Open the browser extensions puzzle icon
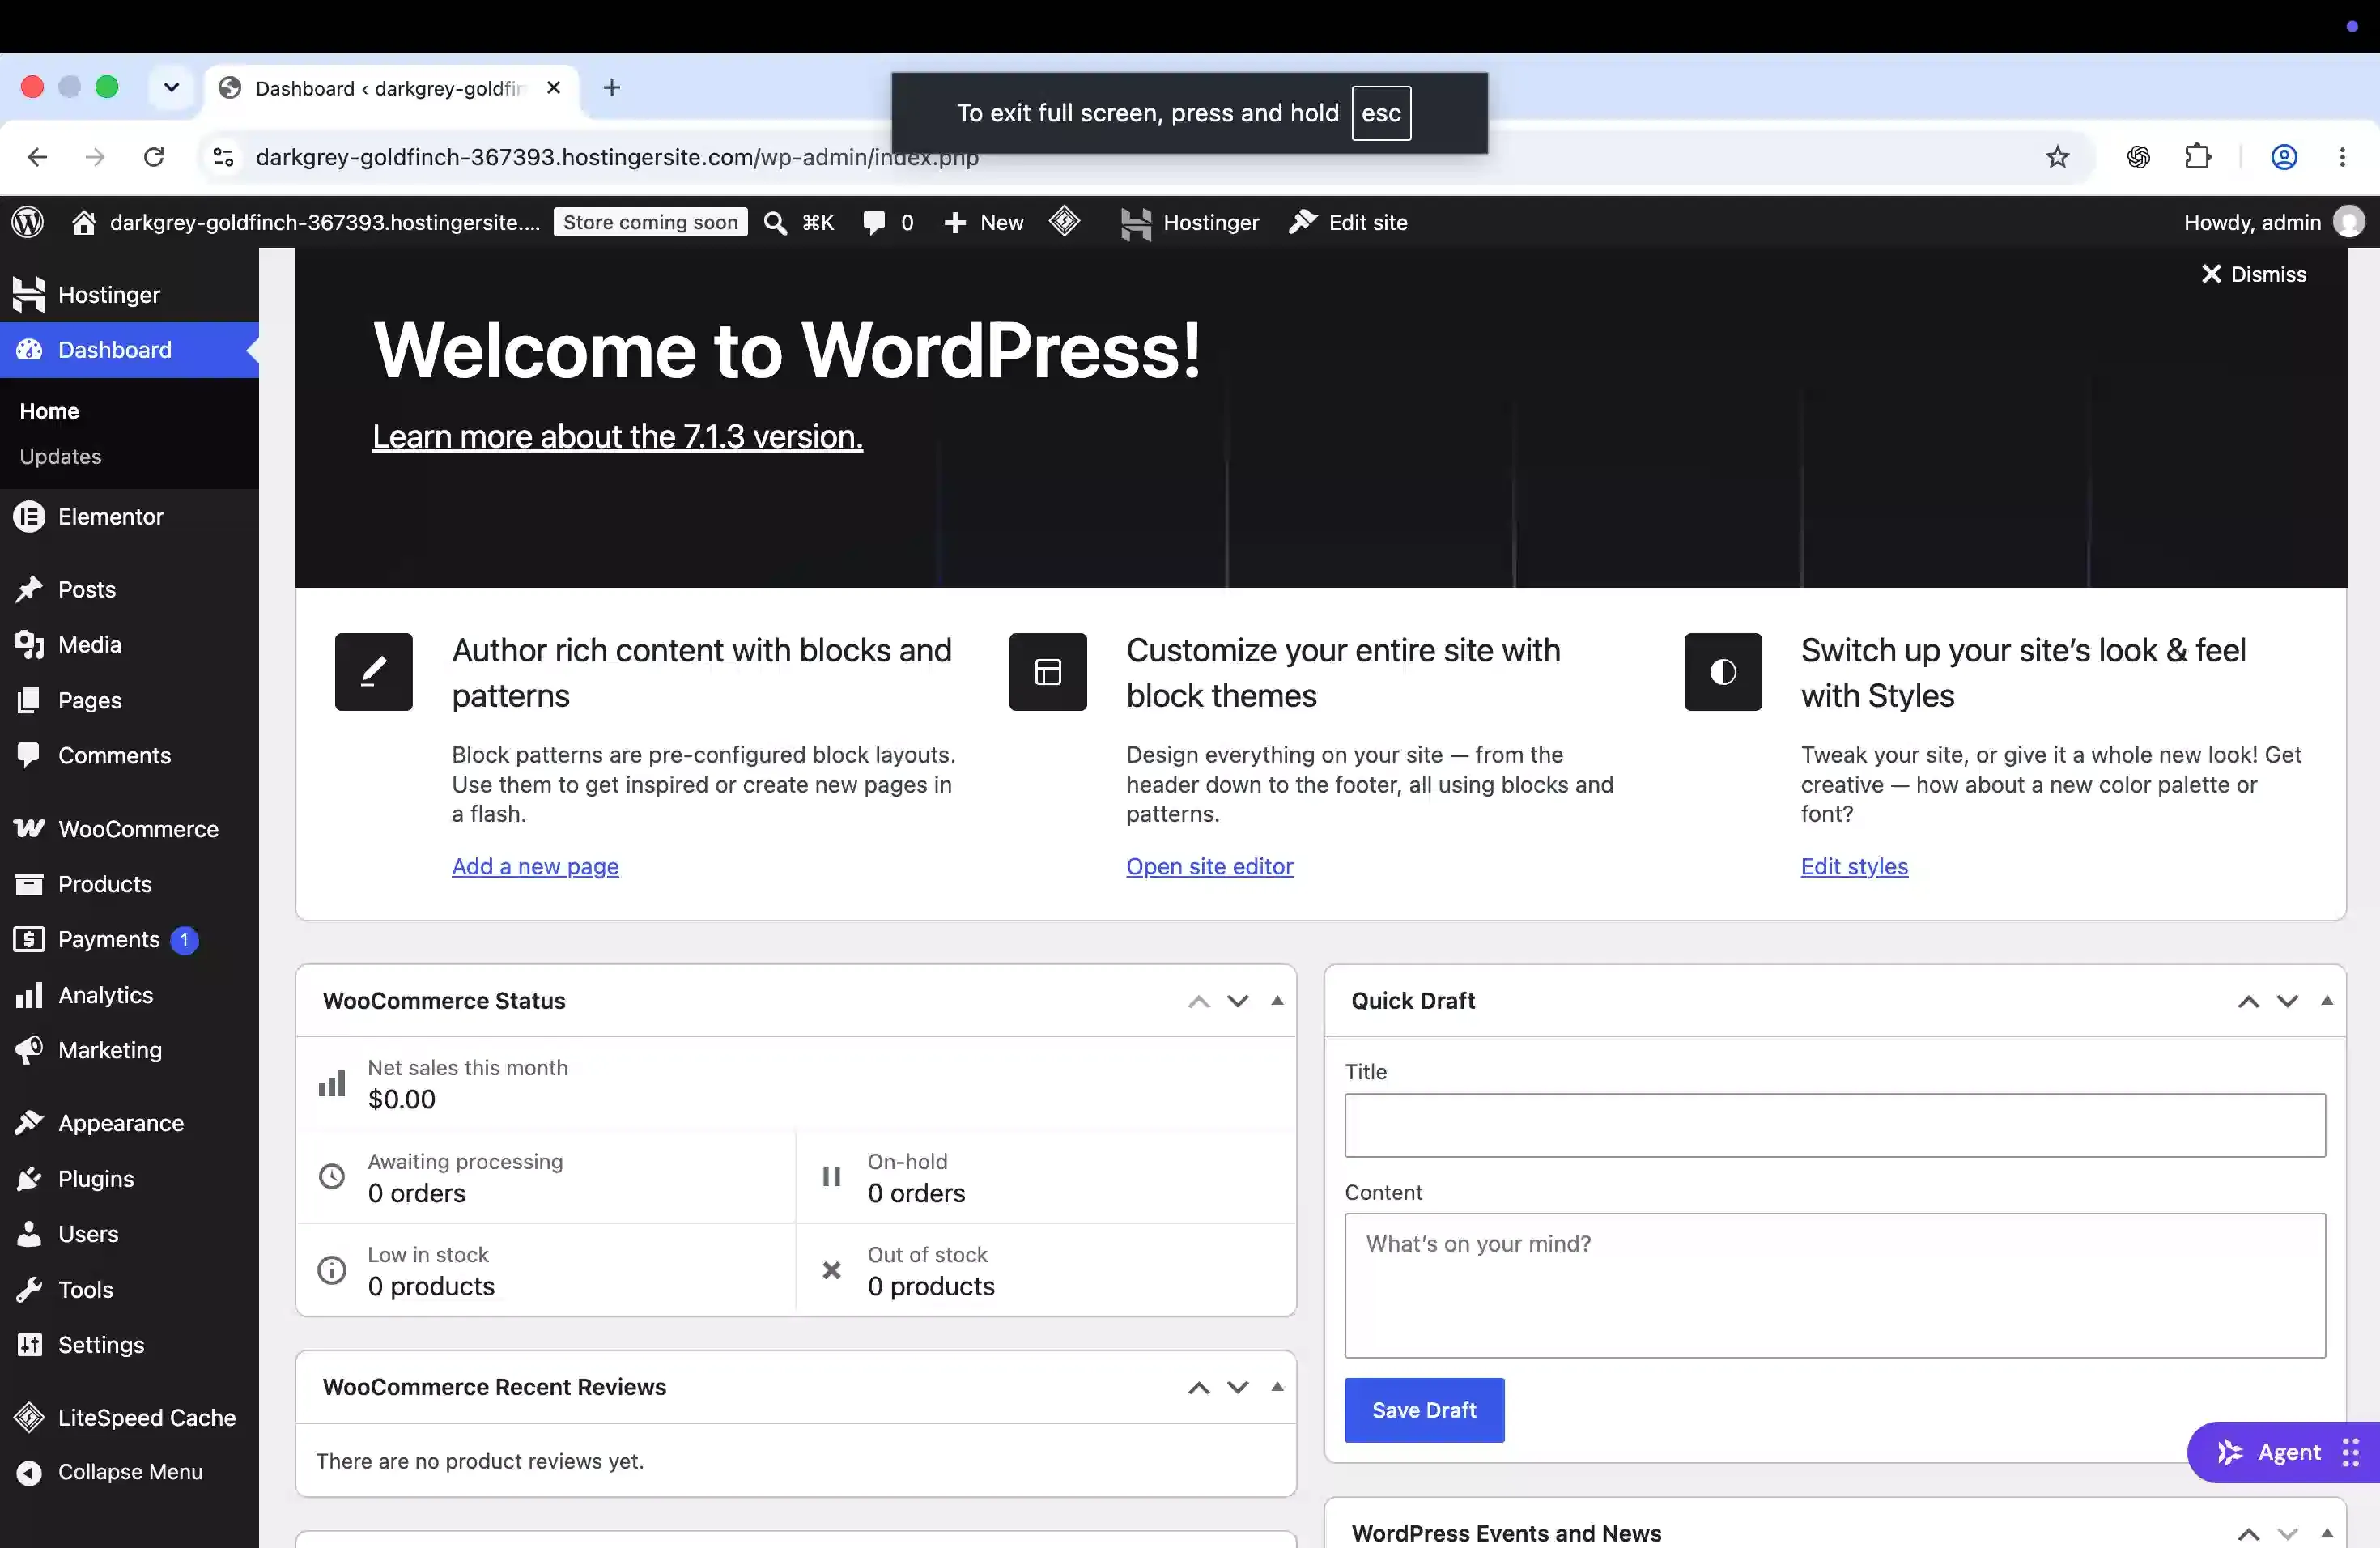Image resolution: width=2380 pixels, height=1548 pixels. (x=2197, y=157)
